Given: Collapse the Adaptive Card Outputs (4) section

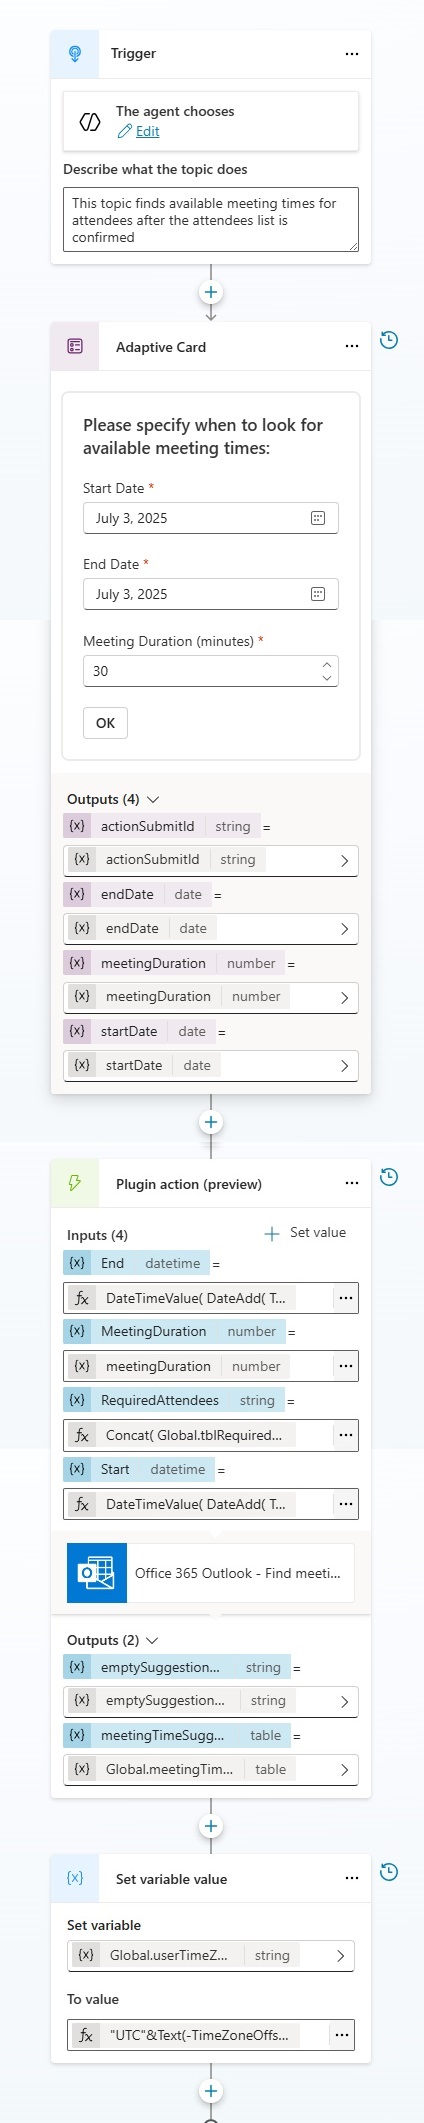Looking at the screenshot, I should 153,800.
